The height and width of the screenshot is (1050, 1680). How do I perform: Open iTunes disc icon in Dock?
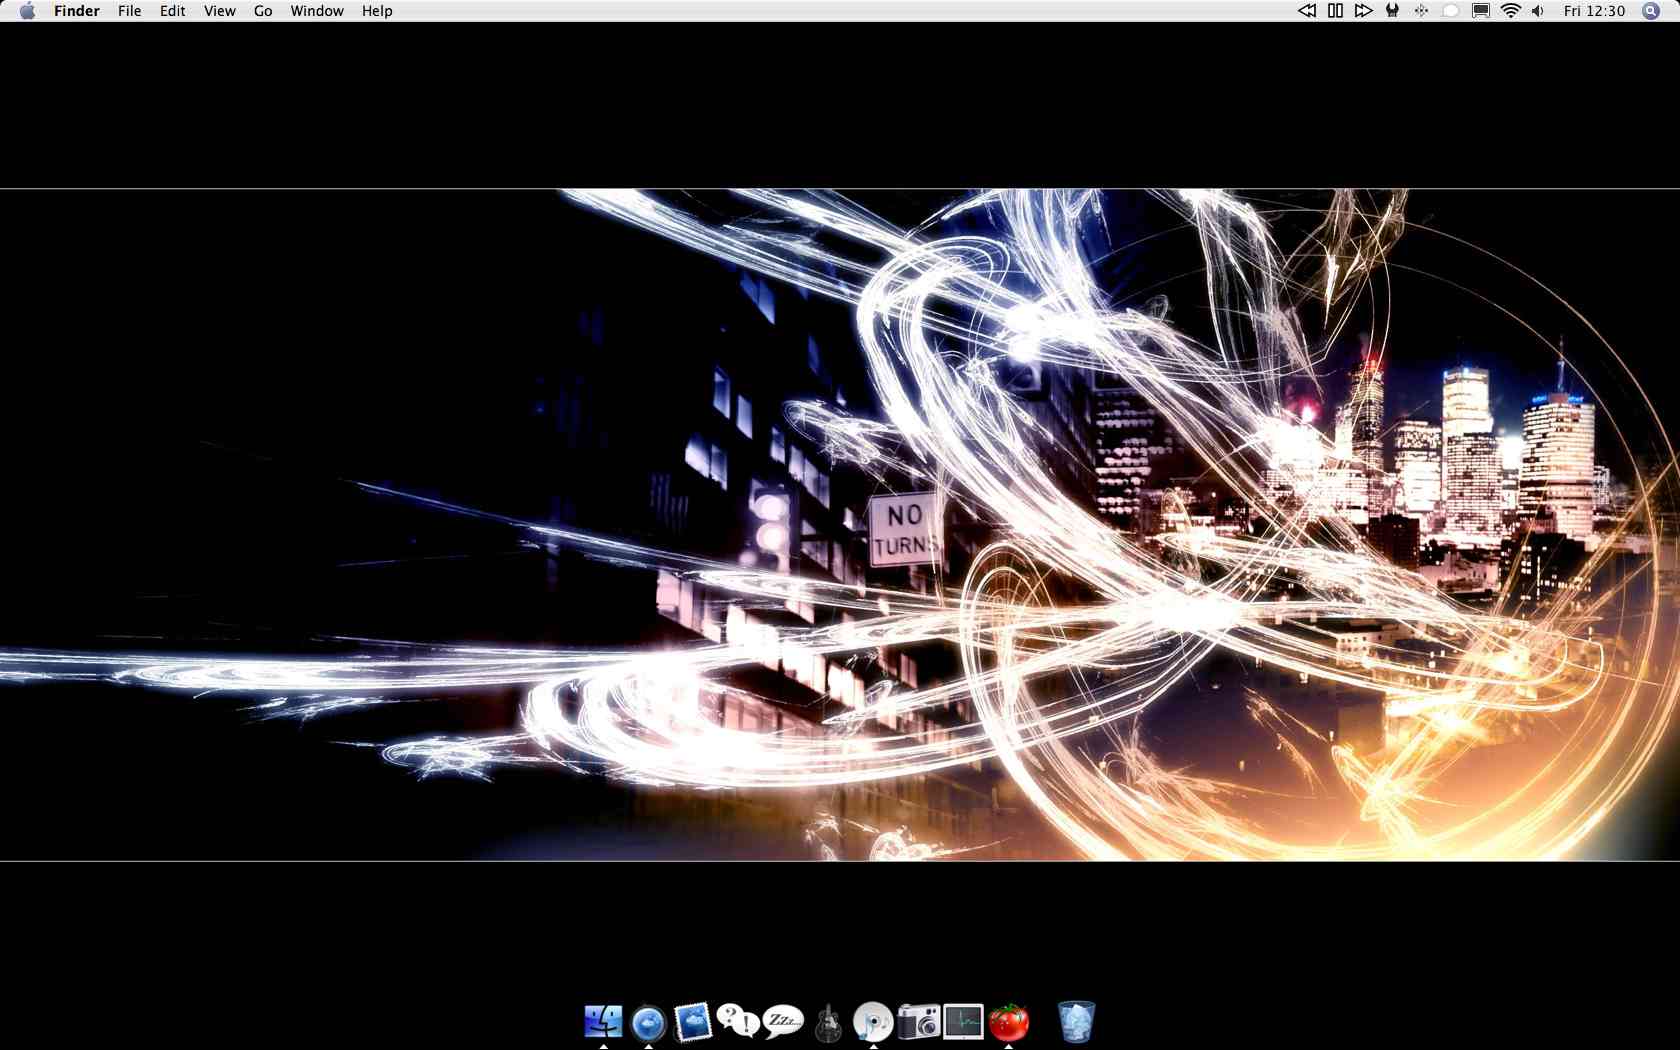tap(873, 1022)
